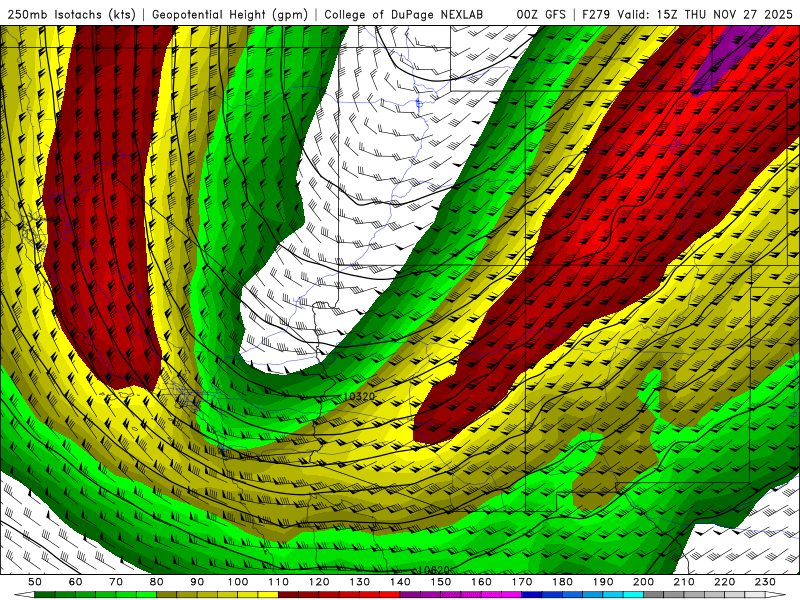Click the 50 knot legend label

[35, 582]
